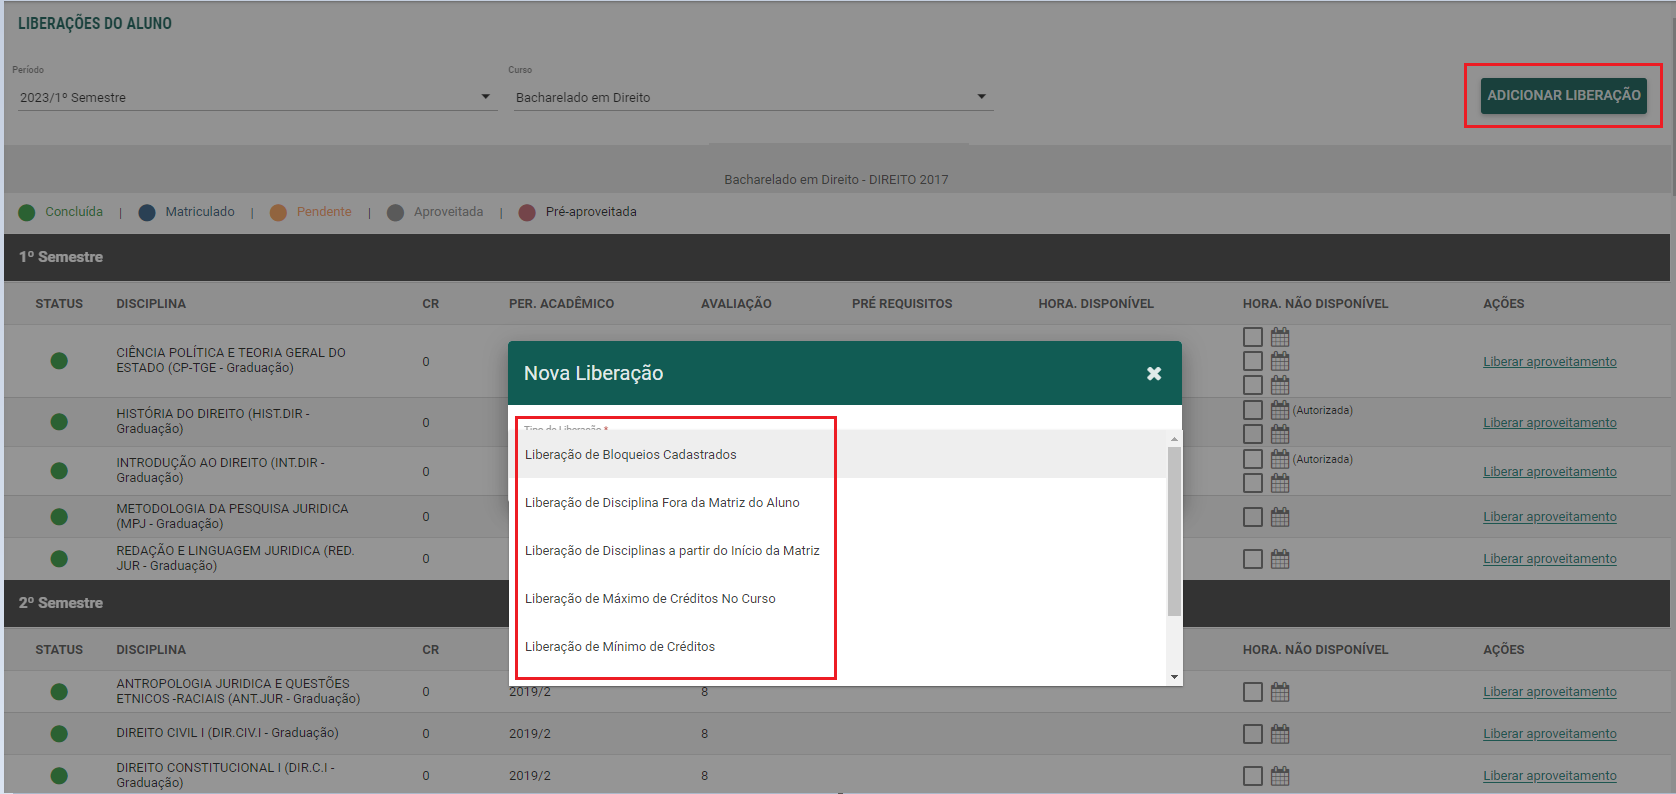Tick the checkbox in Redação e Linguagem Jurídica row
1676x794 pixels.
coord(1253,559)
